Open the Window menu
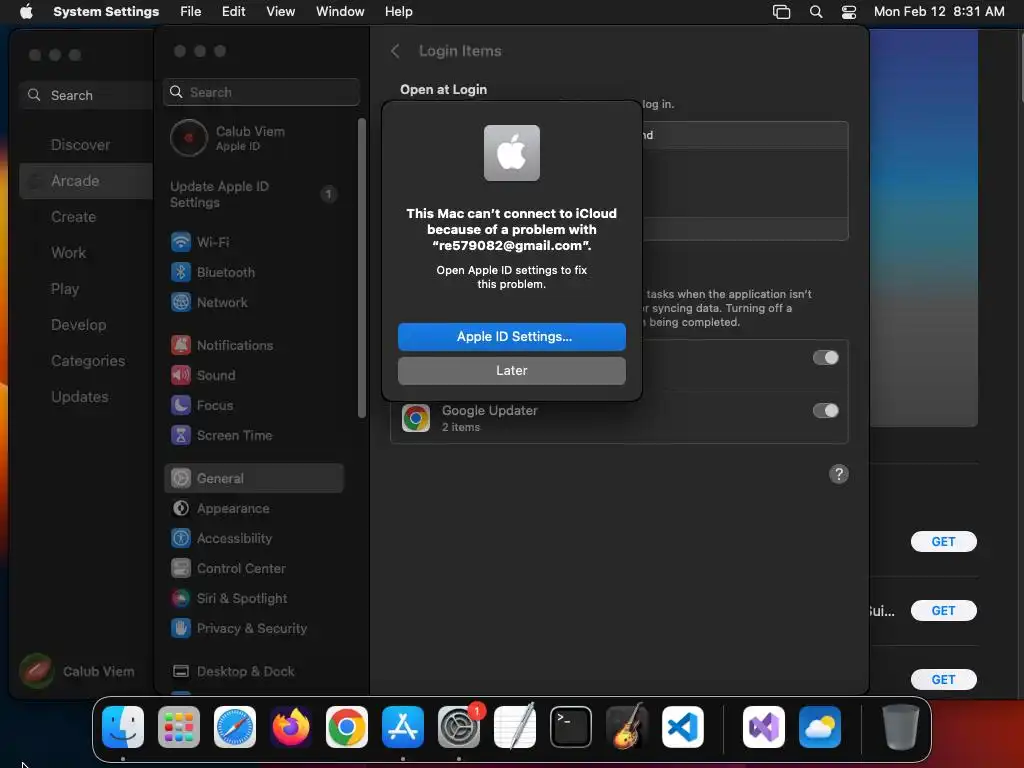Screen dimensions: 1024x768 point(340,12)
